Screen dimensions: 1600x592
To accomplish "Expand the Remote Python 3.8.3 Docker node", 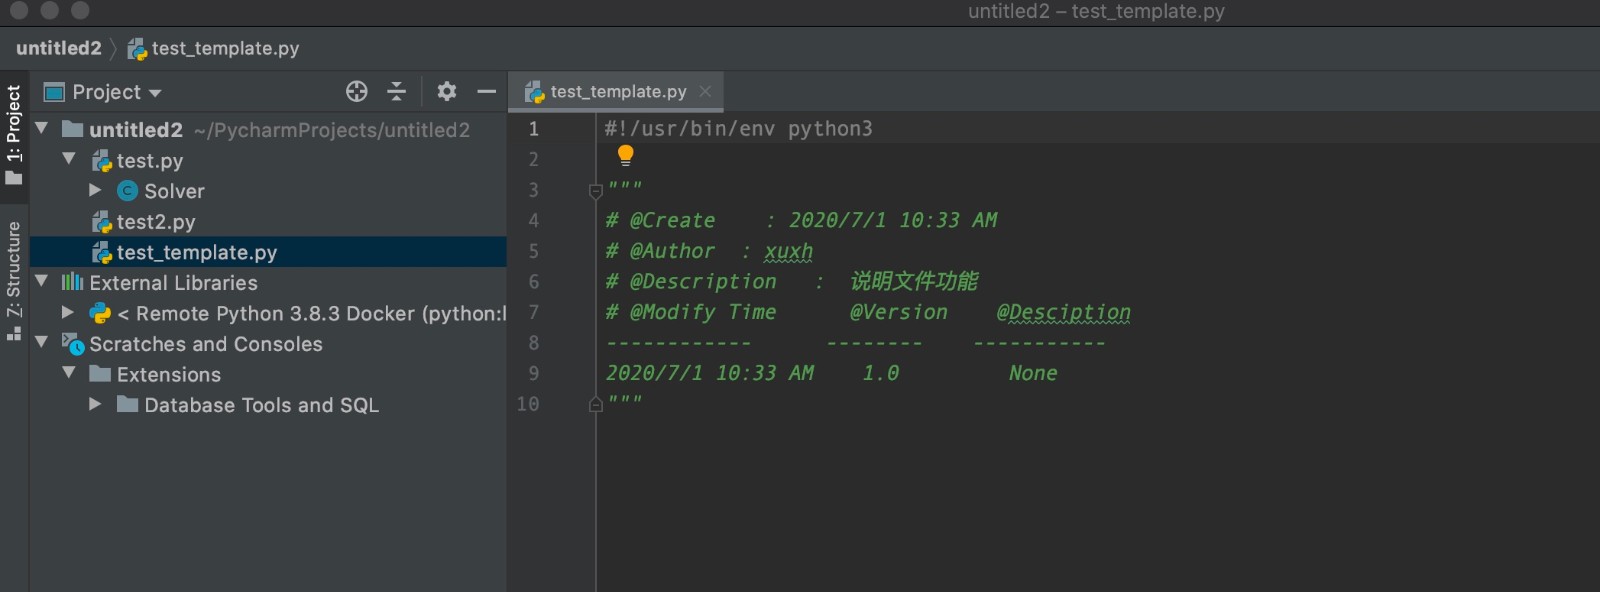I will 69,313.
